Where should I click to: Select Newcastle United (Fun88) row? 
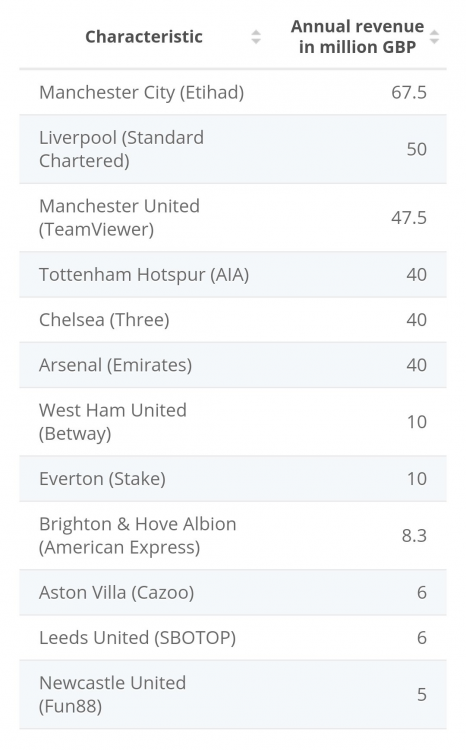click(233, 695)
